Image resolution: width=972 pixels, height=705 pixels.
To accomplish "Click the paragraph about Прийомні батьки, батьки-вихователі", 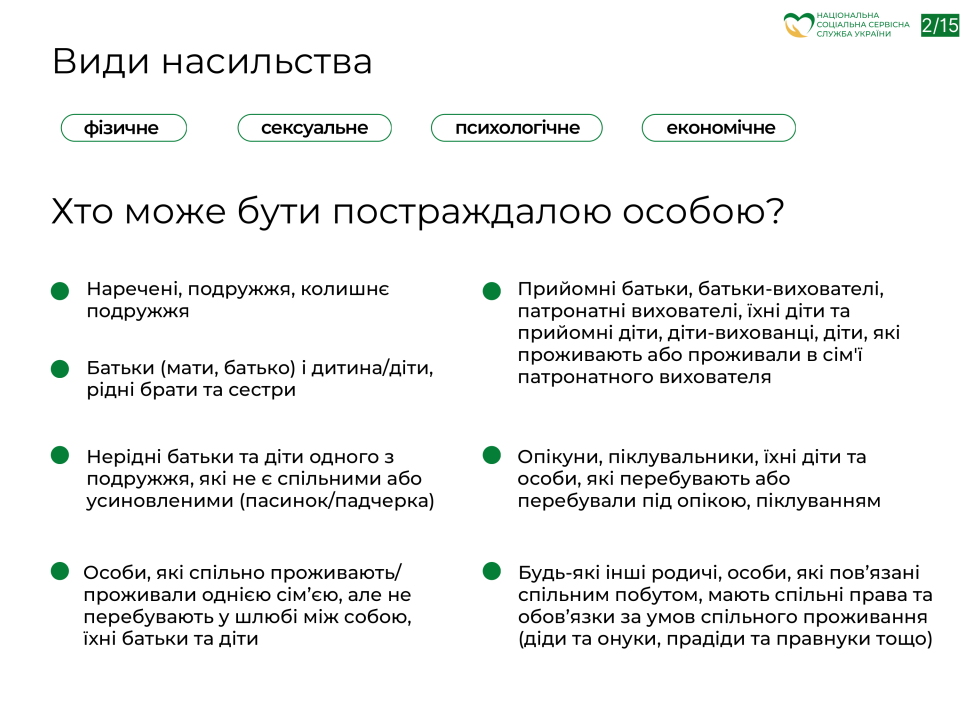I will click(709, 333).
